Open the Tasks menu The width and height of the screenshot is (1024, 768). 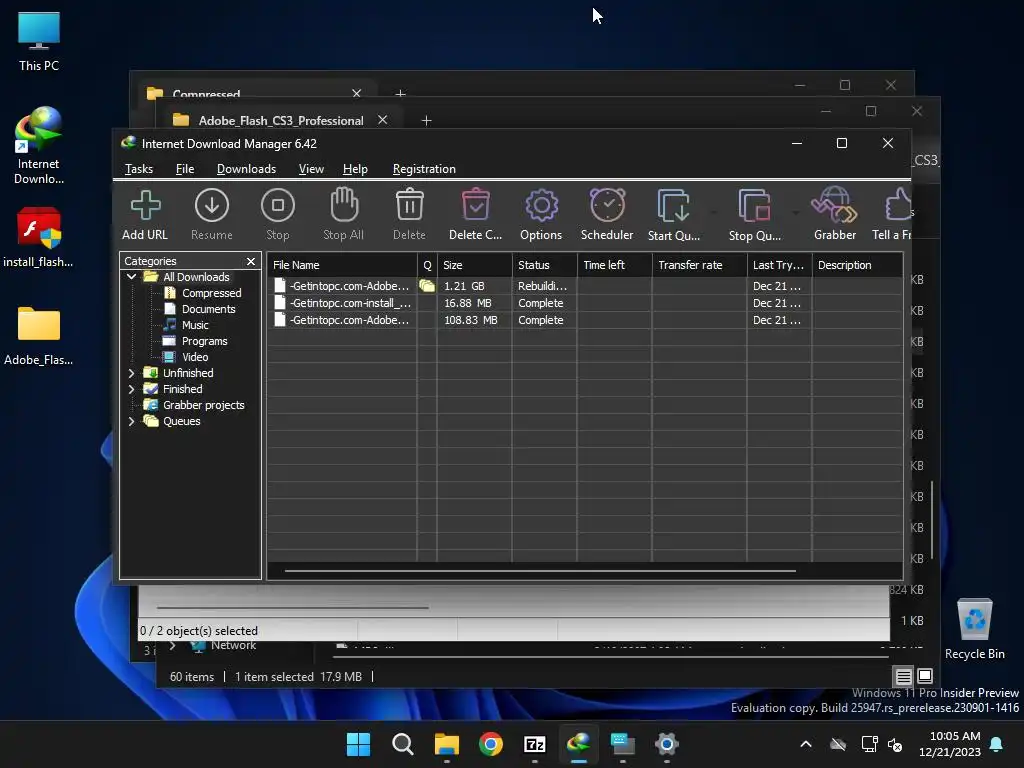[138, 169]
